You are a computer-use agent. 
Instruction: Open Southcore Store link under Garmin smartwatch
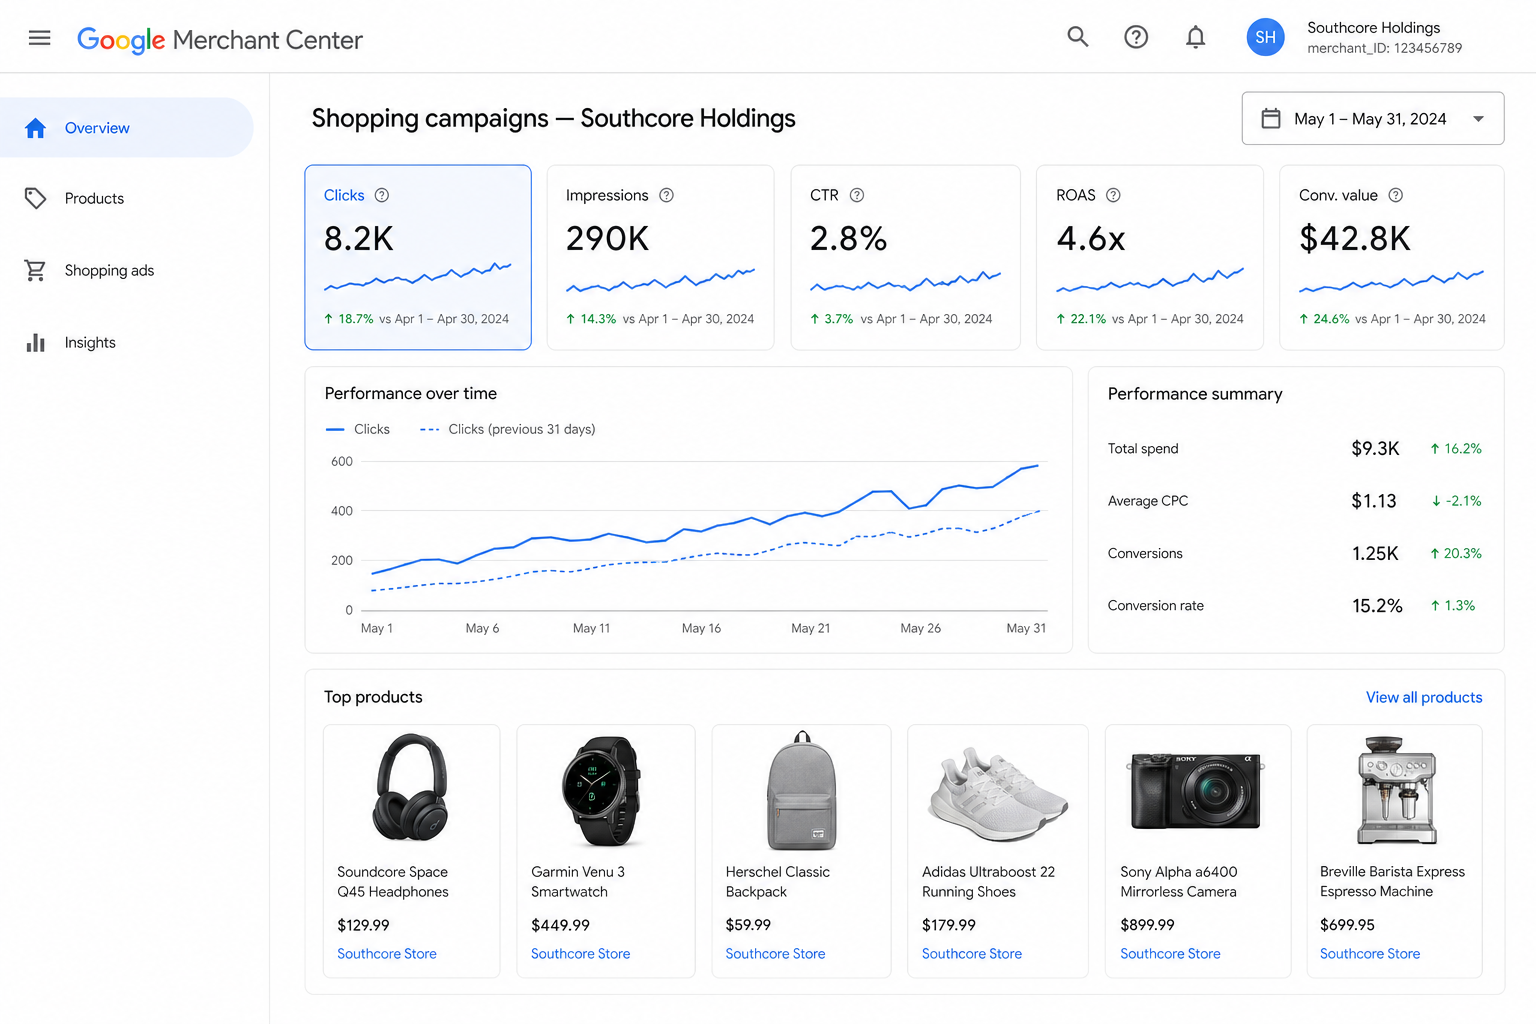(581, 954)
